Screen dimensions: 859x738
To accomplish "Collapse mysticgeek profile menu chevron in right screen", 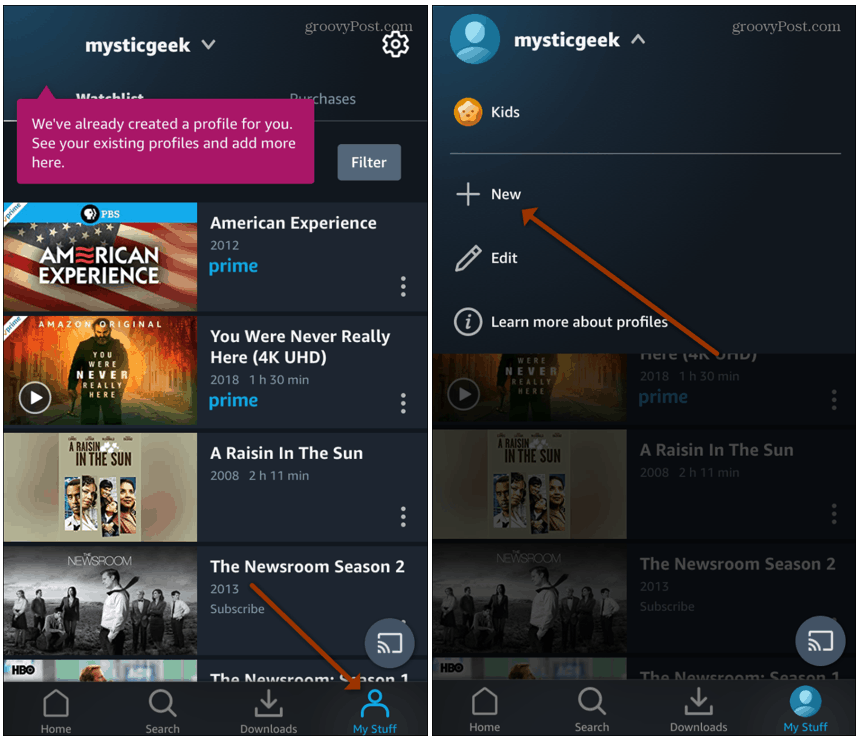I will pos(638,39).
